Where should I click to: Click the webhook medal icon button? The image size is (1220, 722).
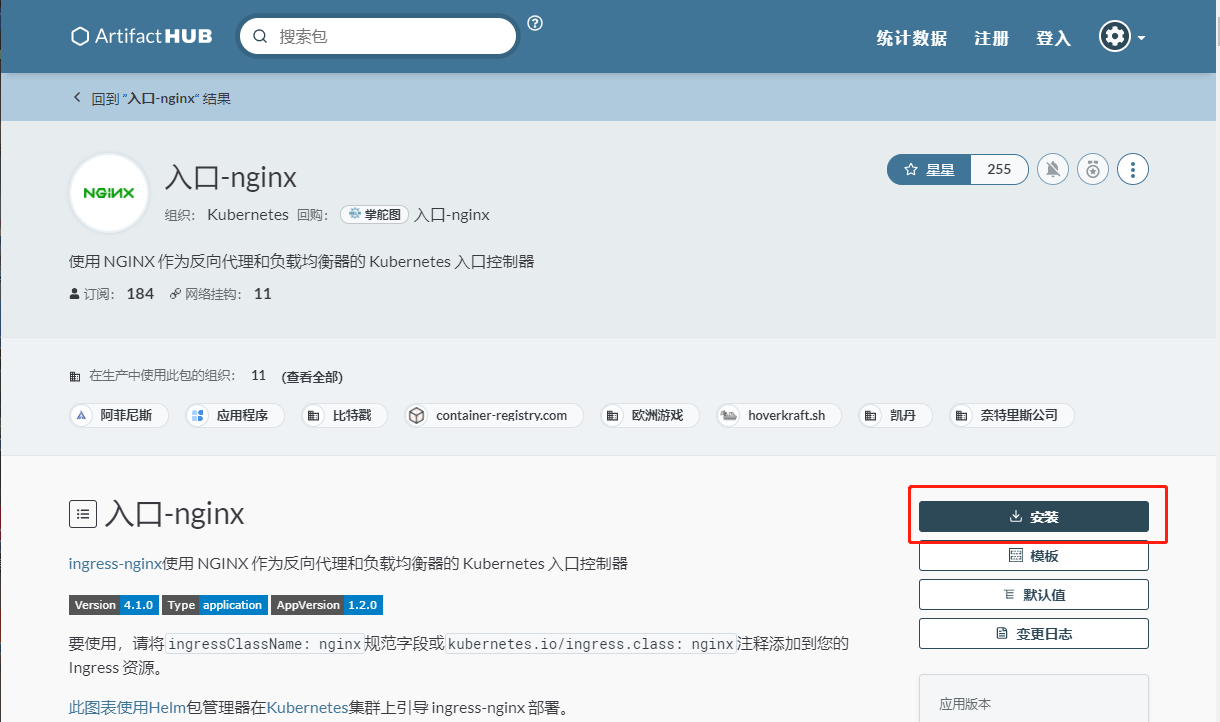coord(1093,170)
